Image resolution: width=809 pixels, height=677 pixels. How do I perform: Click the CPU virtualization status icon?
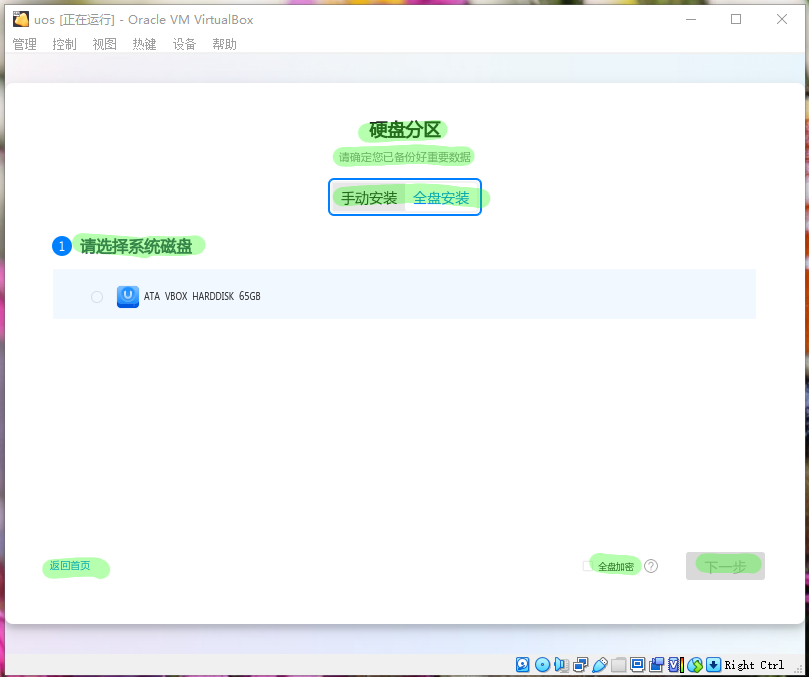(x=675, y=665)
